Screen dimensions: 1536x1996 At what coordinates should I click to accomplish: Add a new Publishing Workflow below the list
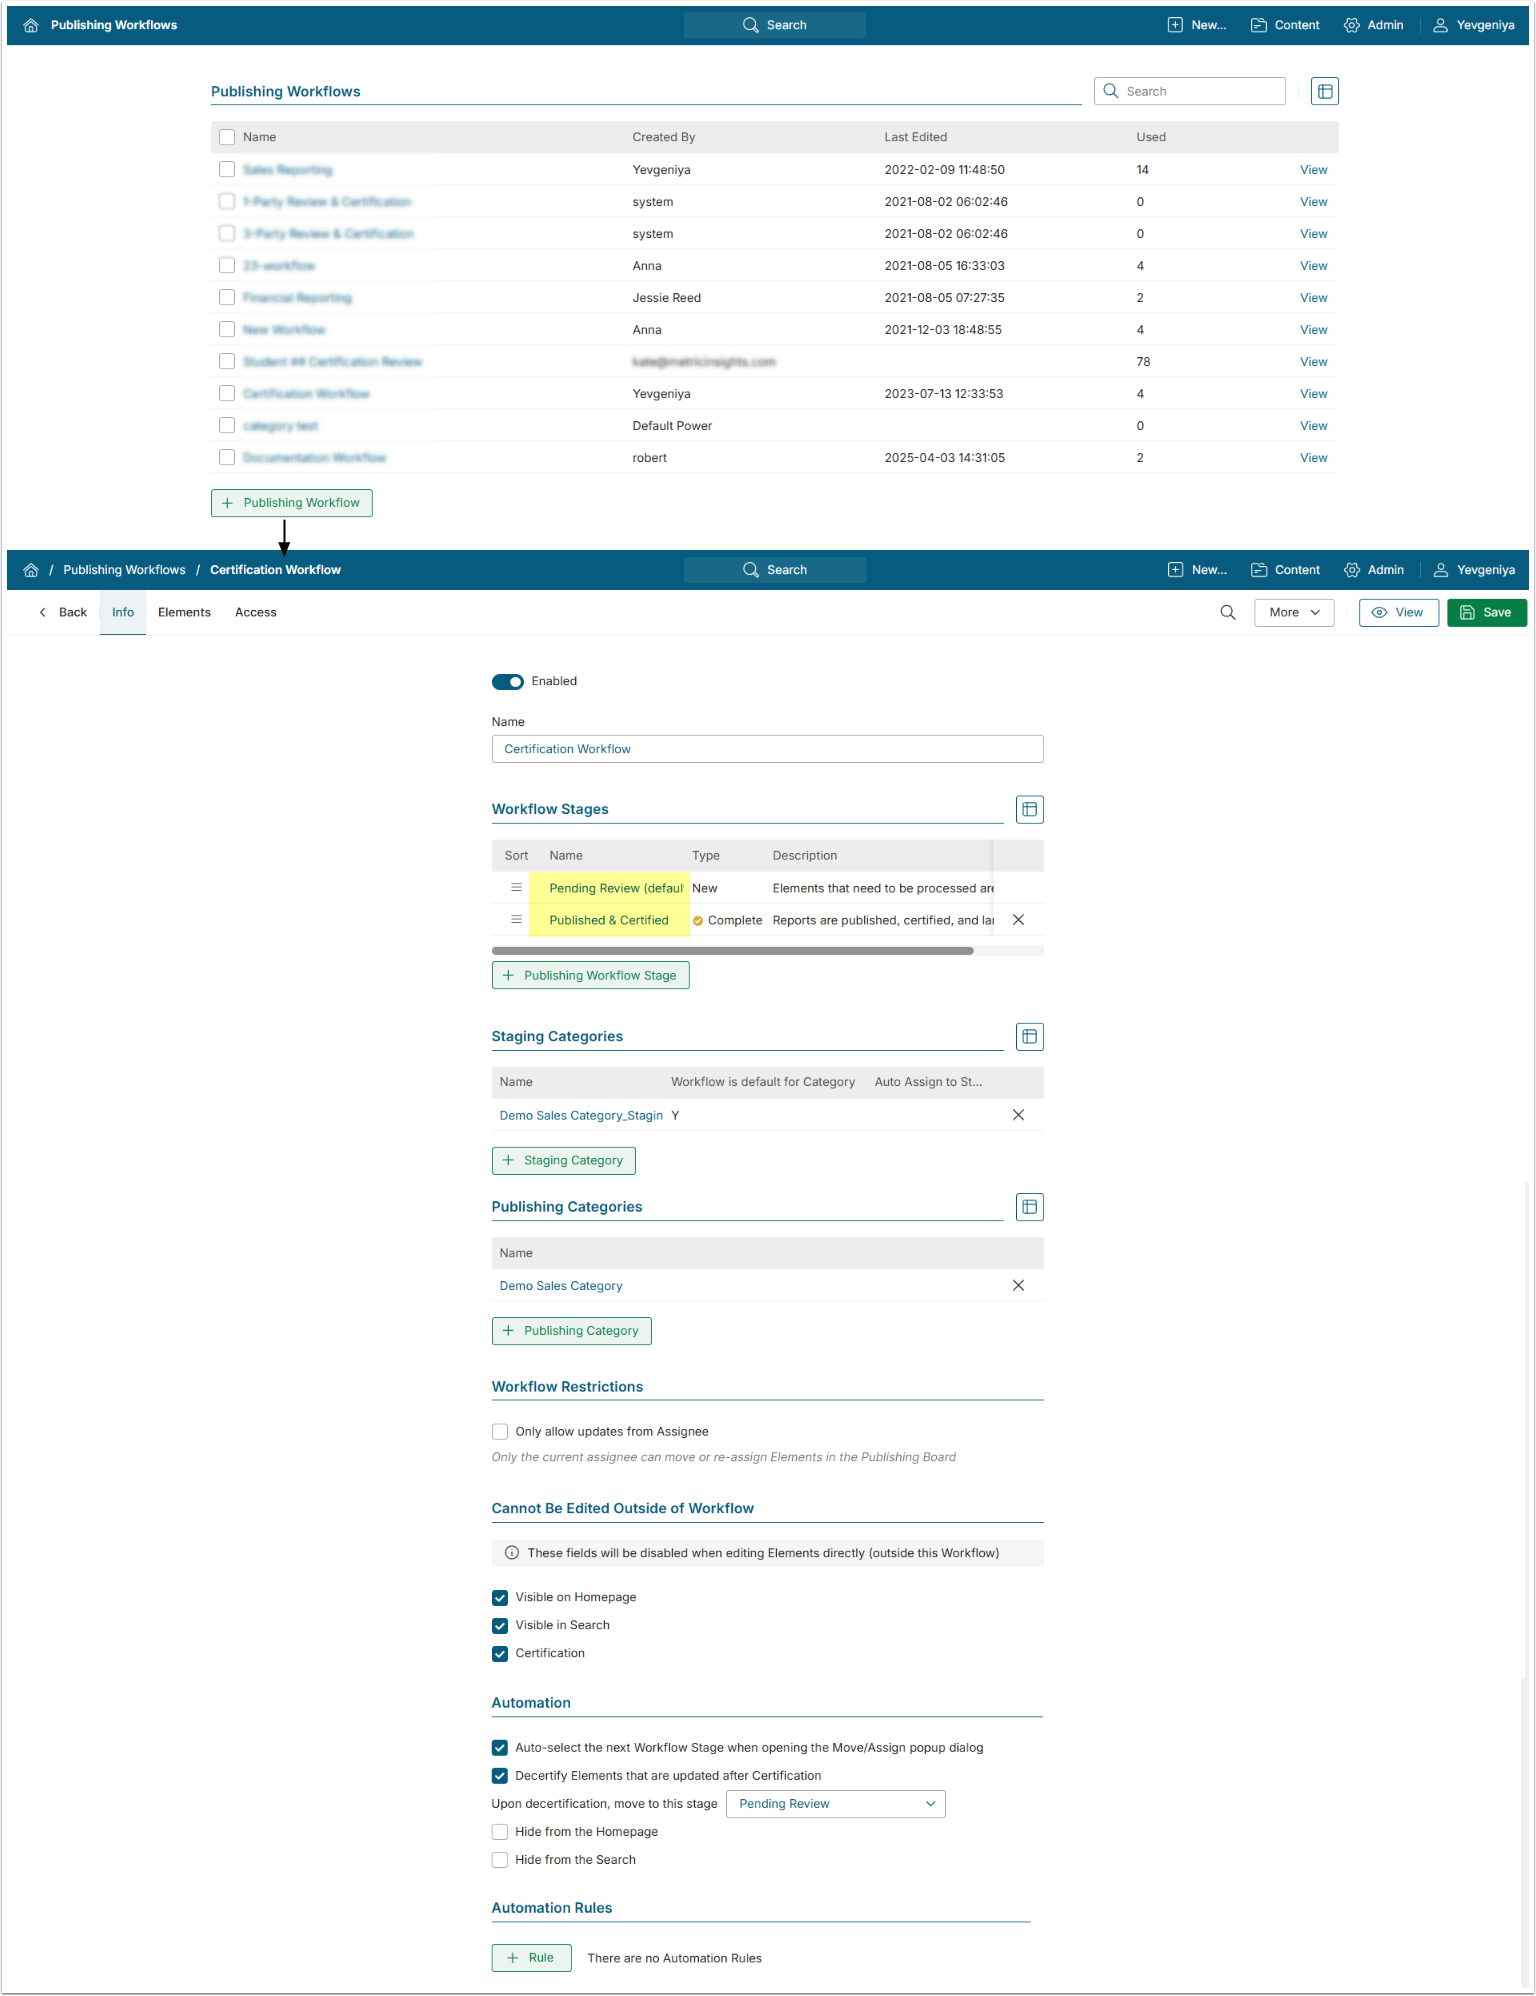point(292,503)
